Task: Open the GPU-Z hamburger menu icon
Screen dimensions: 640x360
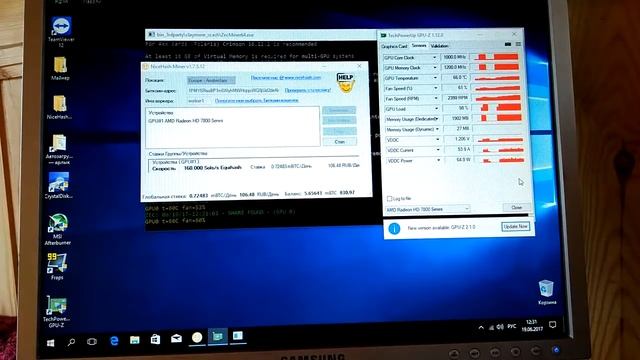Action: pos(518,44)
